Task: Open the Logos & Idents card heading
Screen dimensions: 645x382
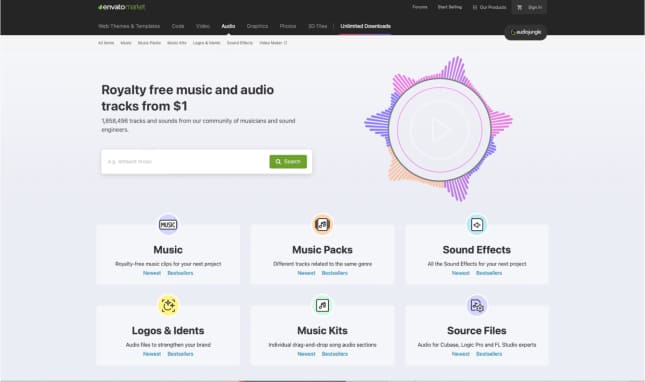Action: point(168,331)
